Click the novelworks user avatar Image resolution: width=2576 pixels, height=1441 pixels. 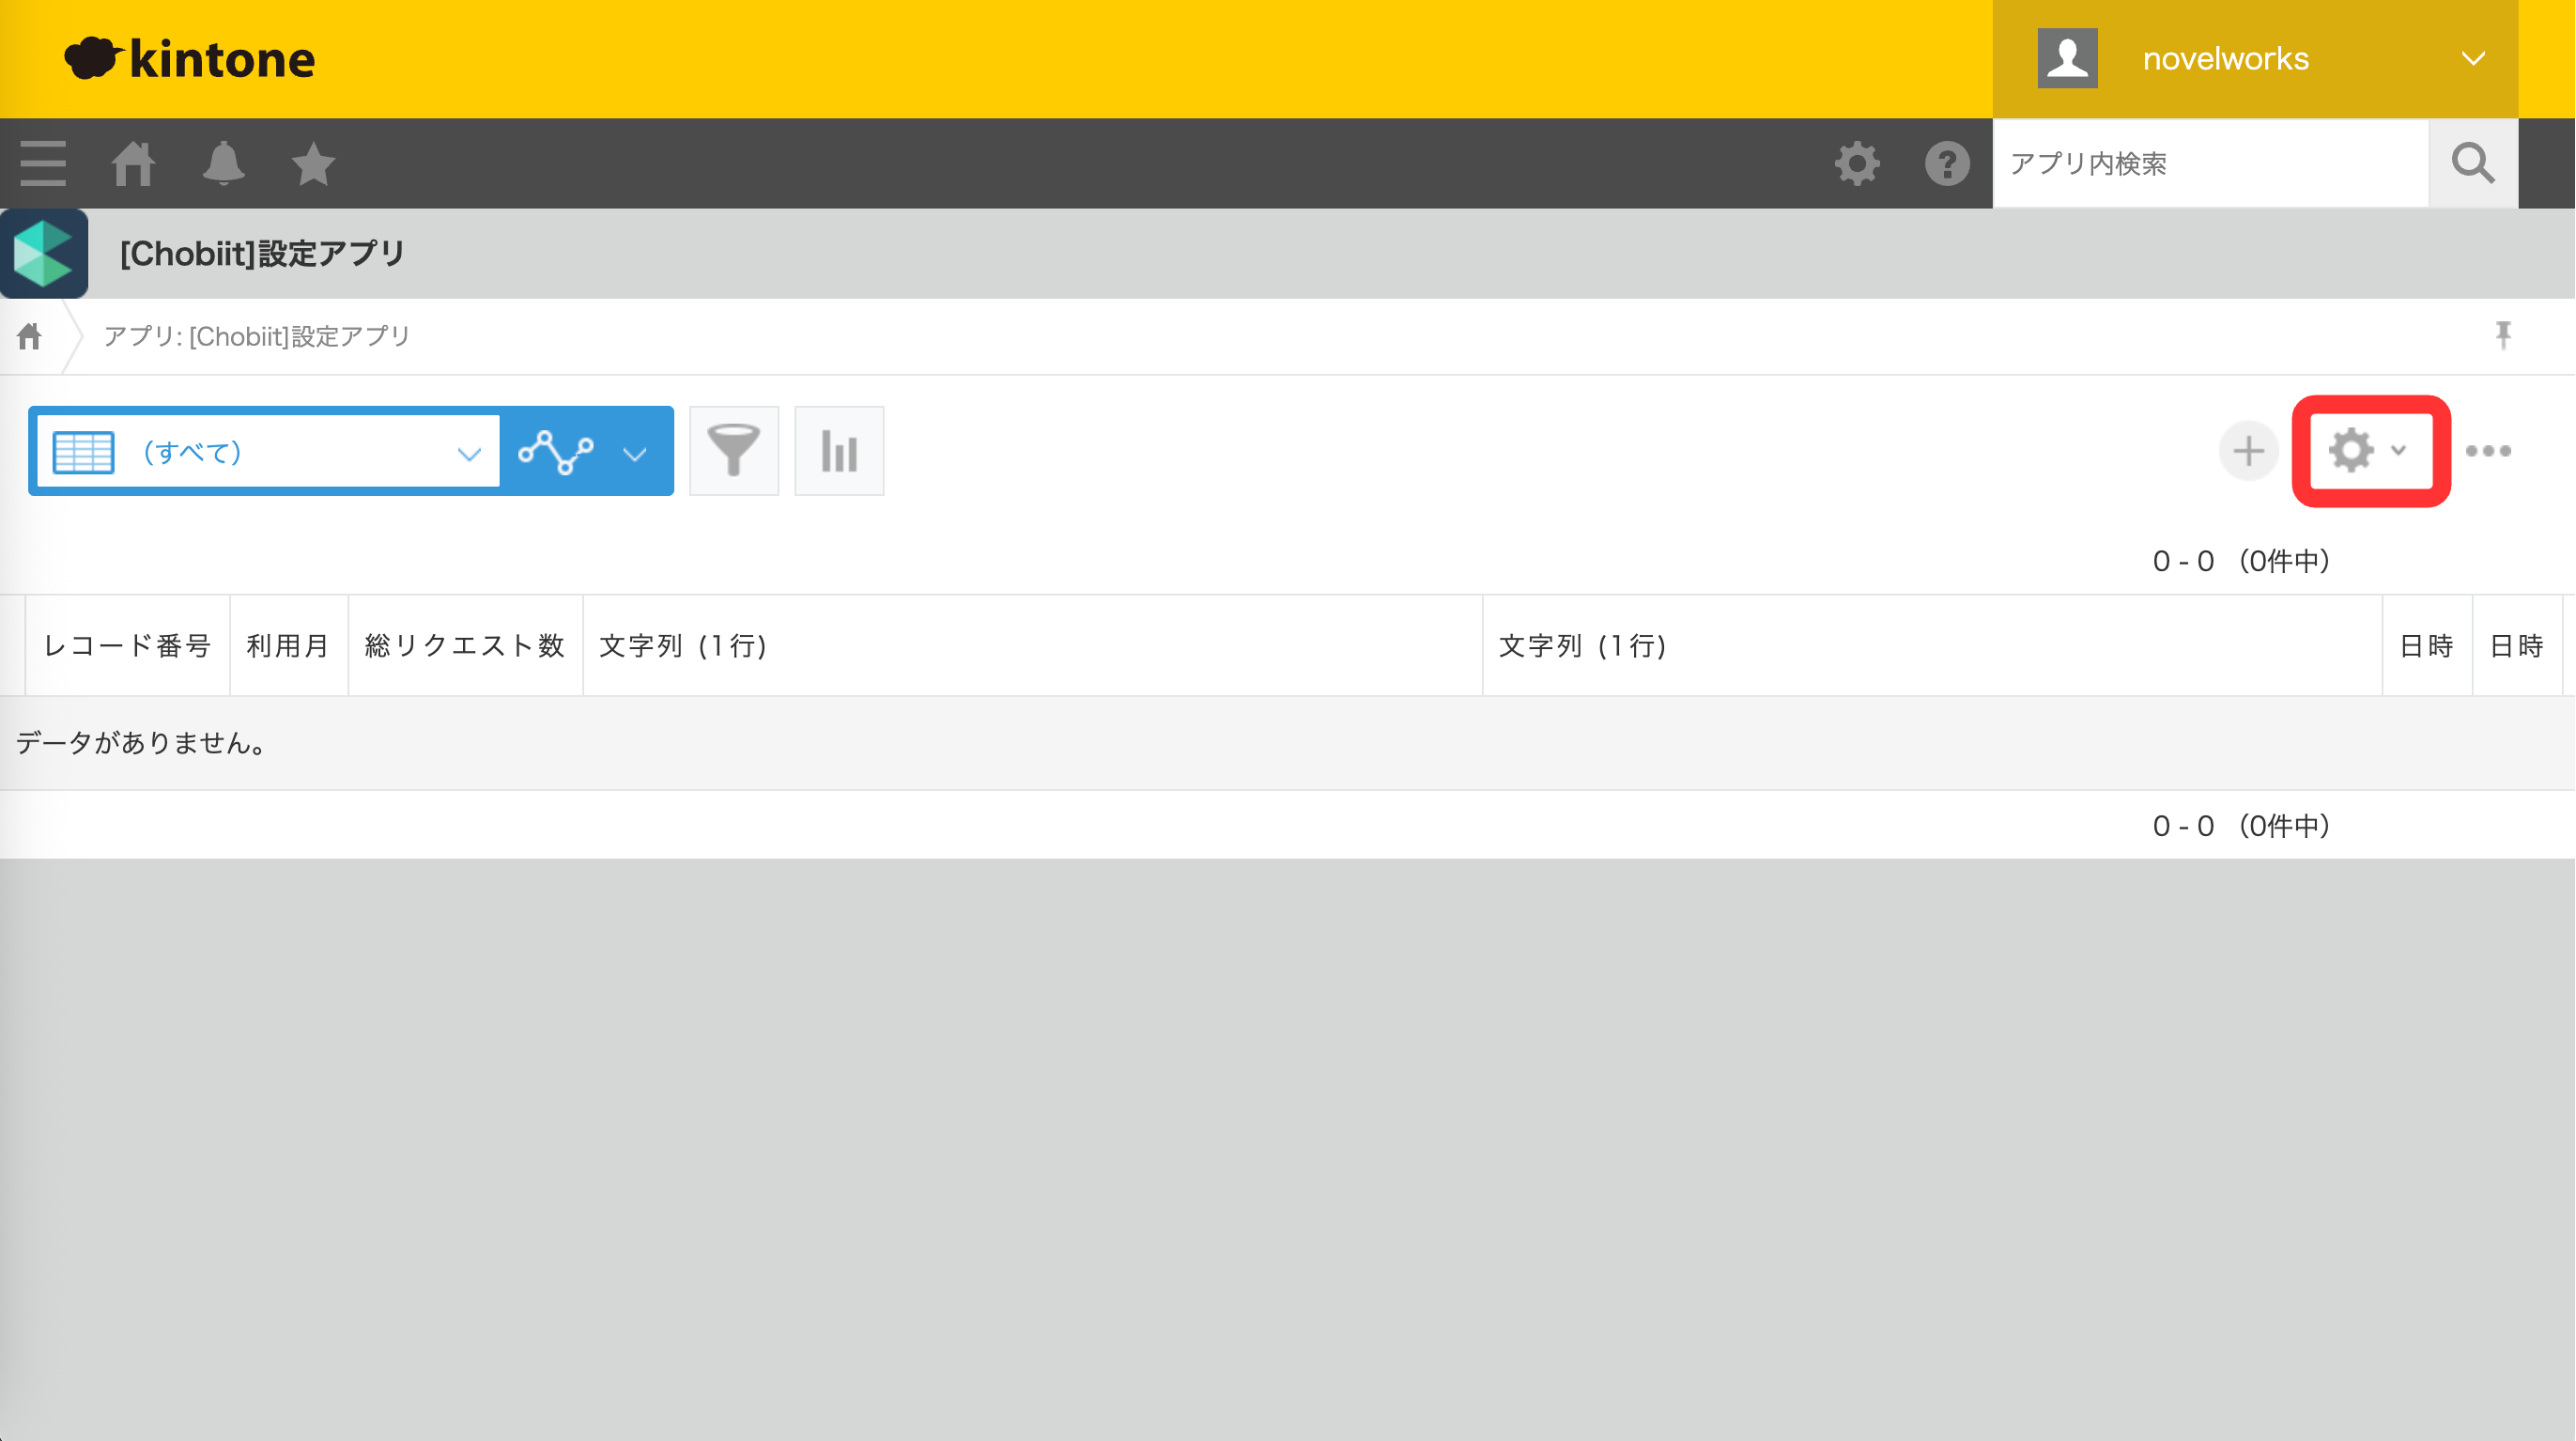pos(2067,59)
